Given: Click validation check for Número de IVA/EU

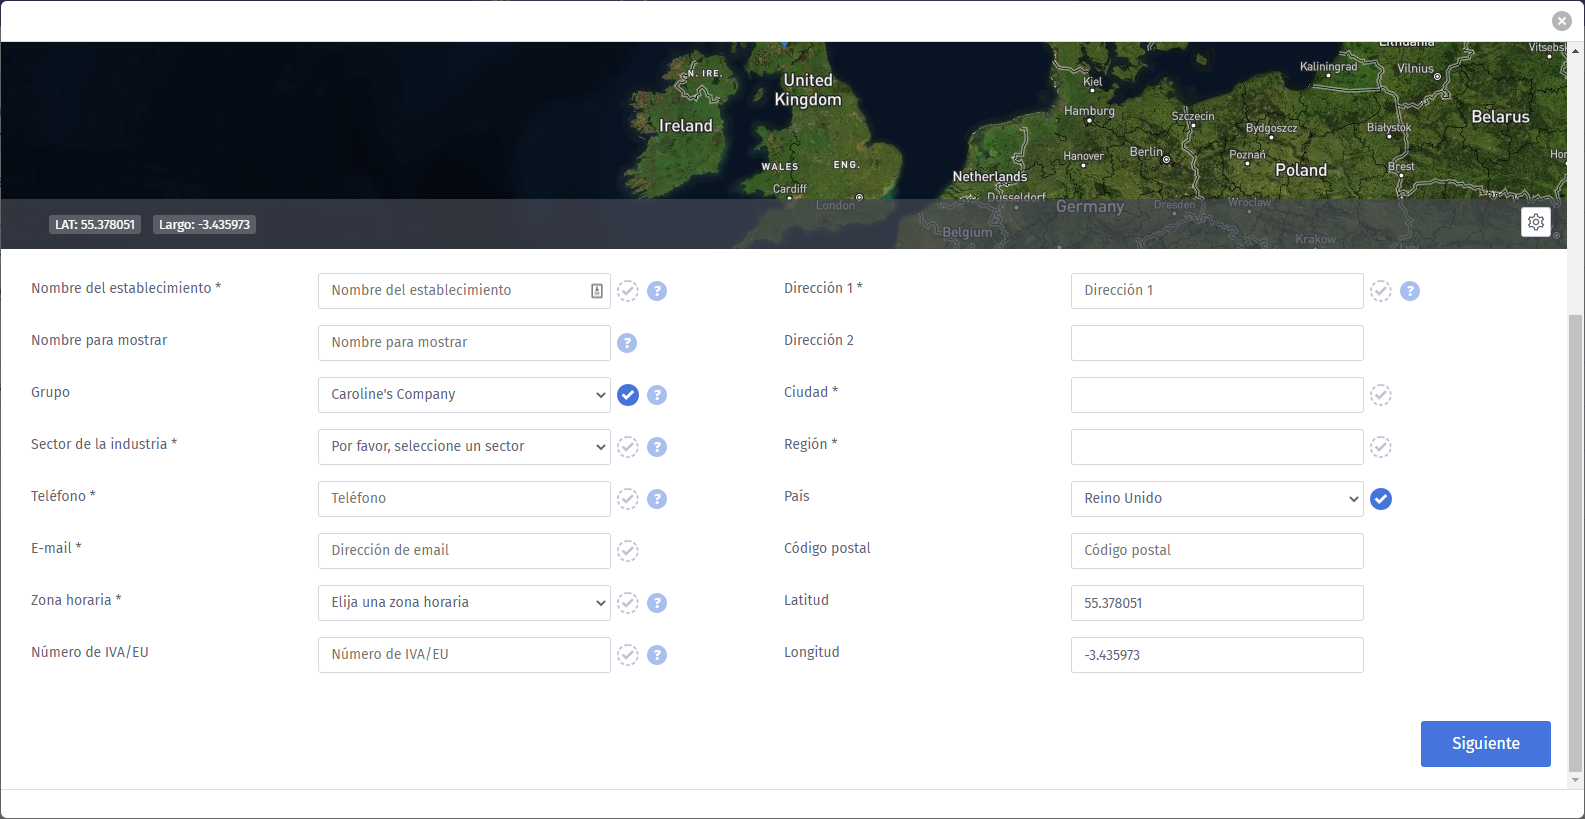Looking at the screenshot, I should tap(627, 655).
